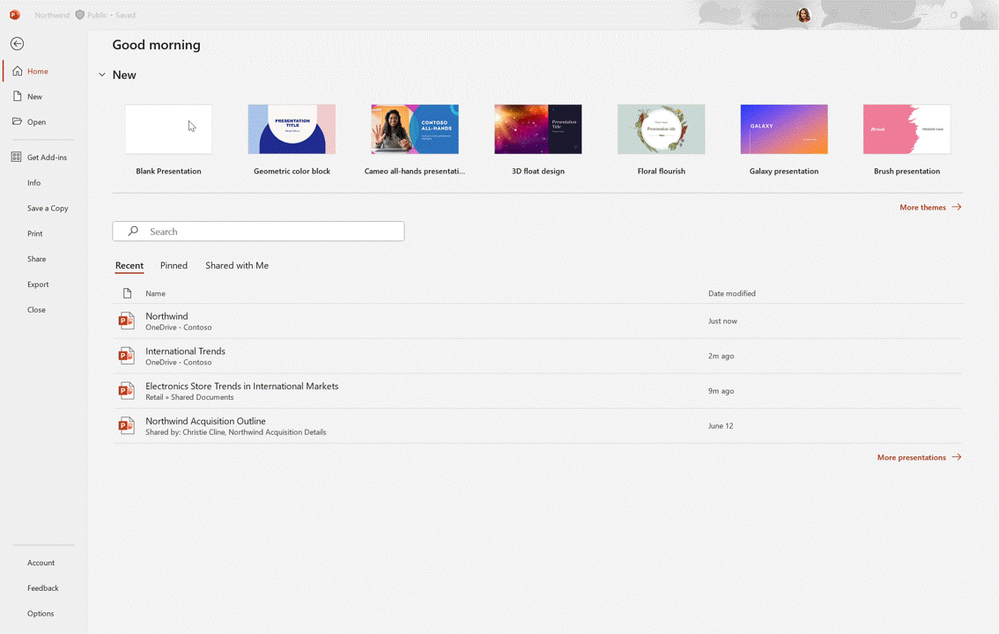The image size is (999, 634).
Task: Open the Account page
Action: (41, 563)
